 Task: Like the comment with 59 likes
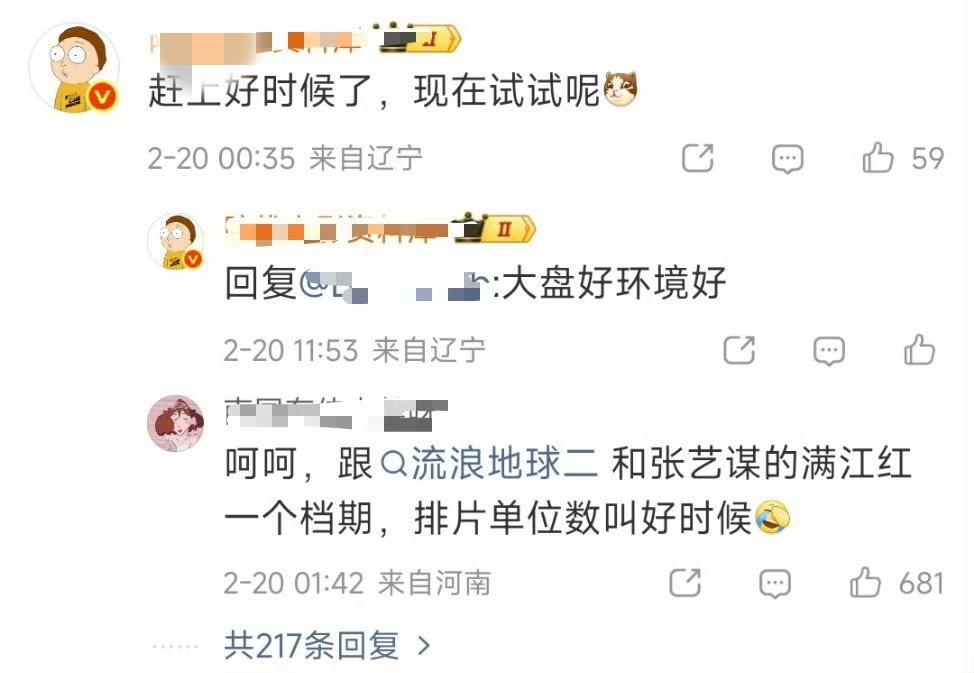878,157
